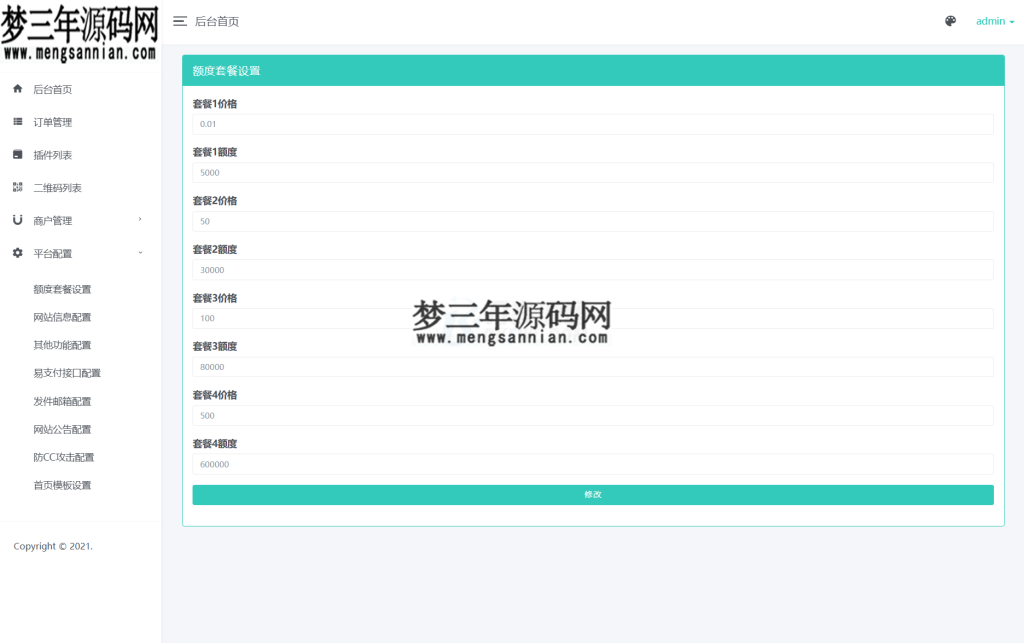This screenshot has height=643, width=1024.
Task: Go to 发件邮箱配置 submenu
Action: (x=62, y=401)
